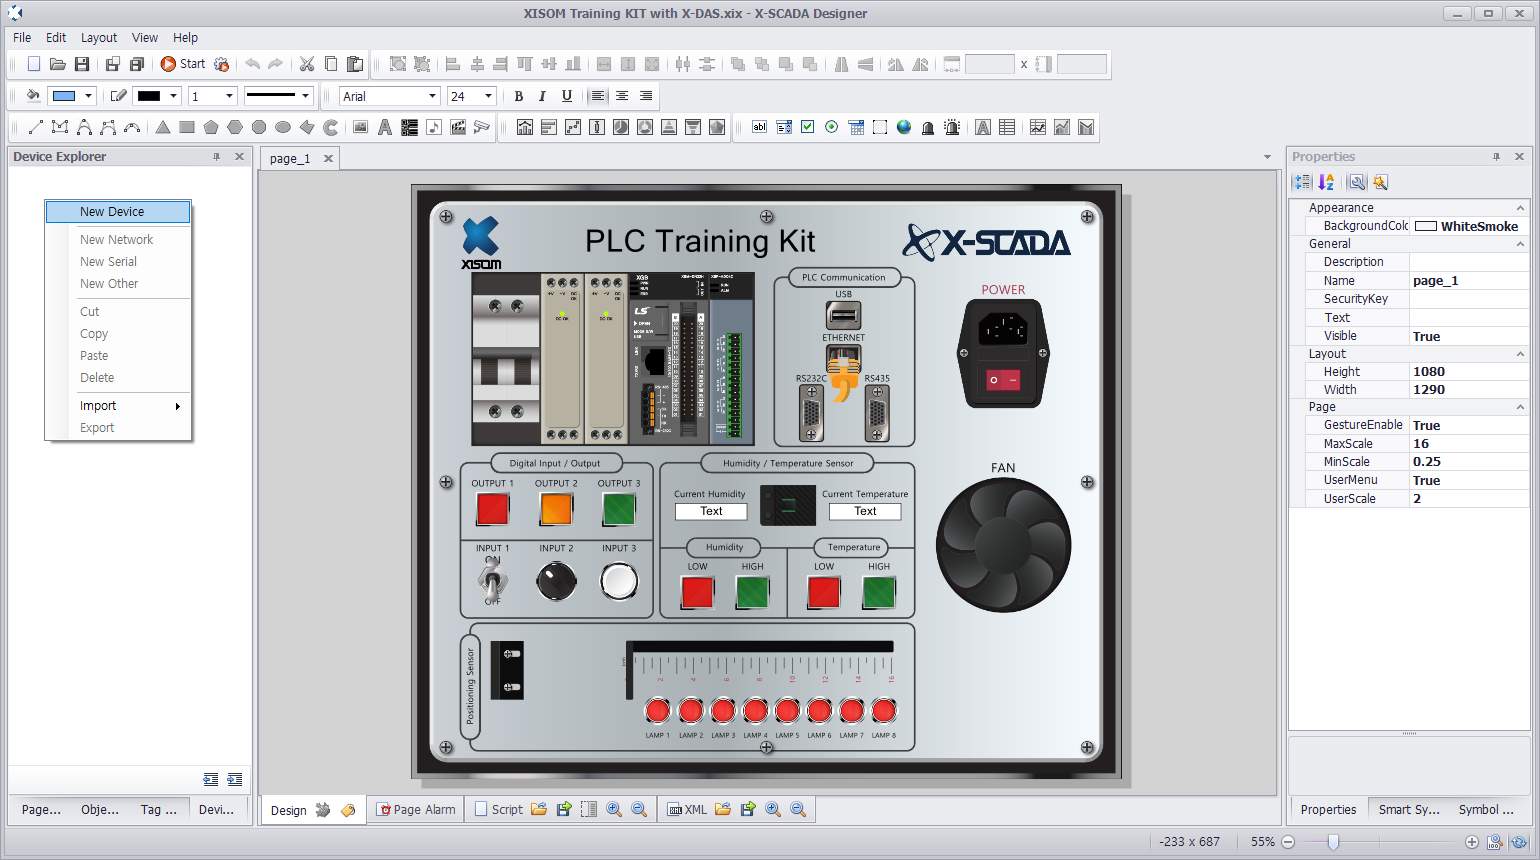Open the View menu
This screenshot has width=1540, height=860.
[x=145, y=38]
